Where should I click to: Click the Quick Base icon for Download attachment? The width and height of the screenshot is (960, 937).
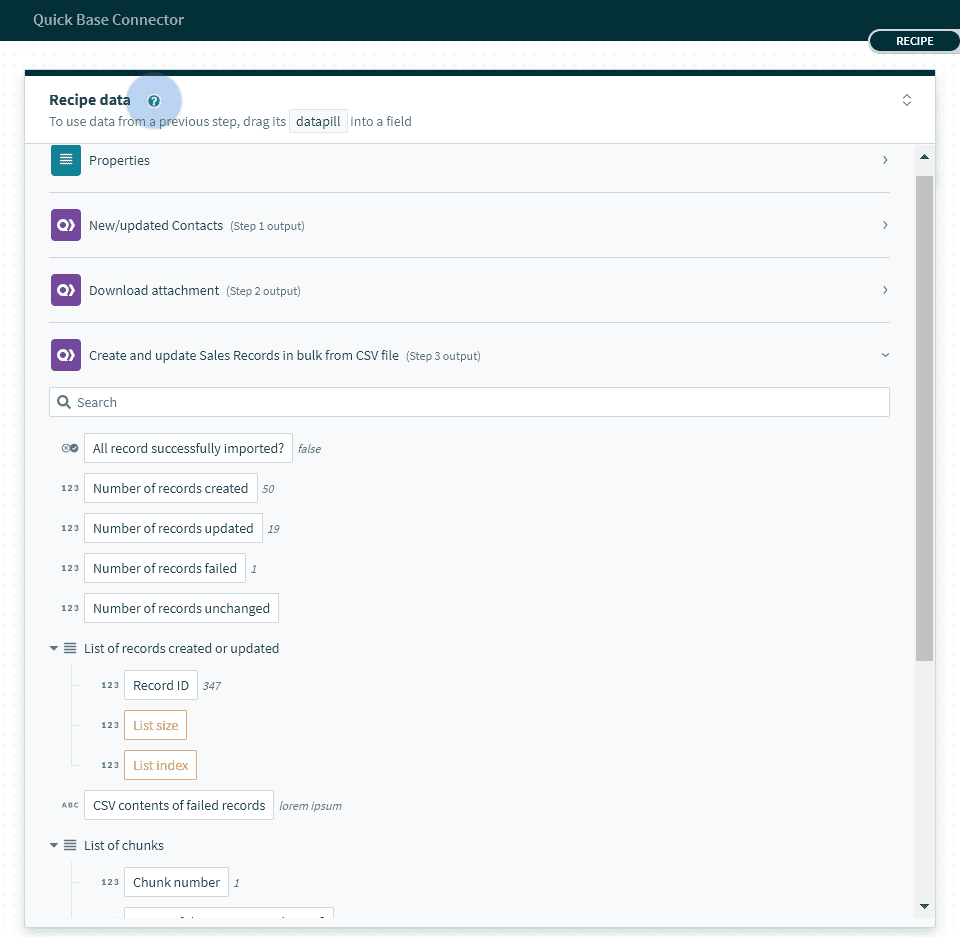(x=66, y=290)
